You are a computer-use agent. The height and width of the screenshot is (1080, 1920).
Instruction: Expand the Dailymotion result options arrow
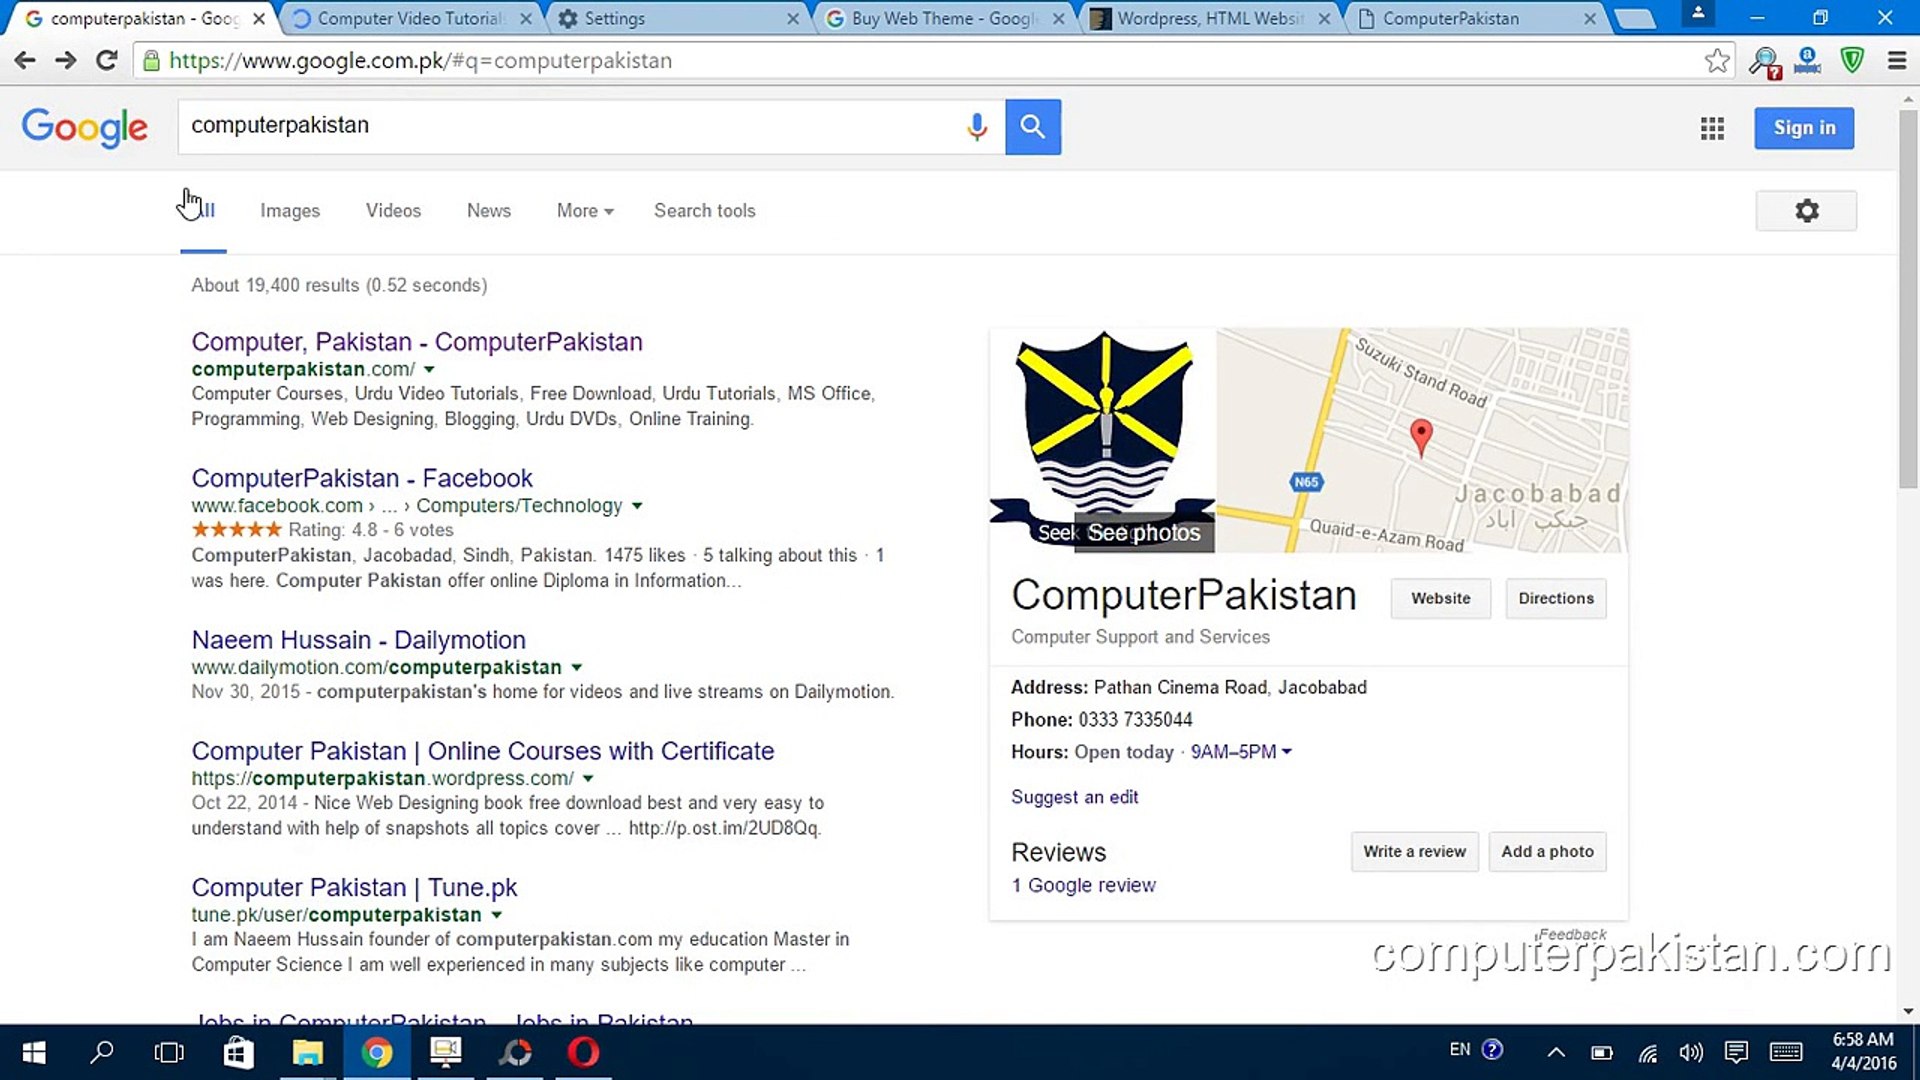576,667
